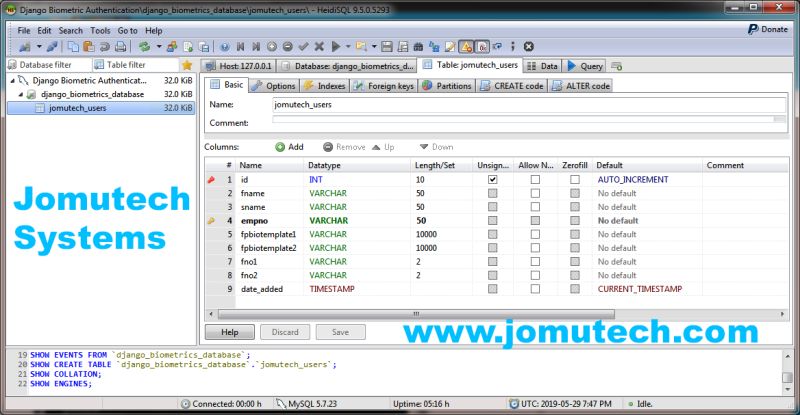
Task: Click the SQL log vertical scrollbar thumb
Action: click(x=787, y=377)
